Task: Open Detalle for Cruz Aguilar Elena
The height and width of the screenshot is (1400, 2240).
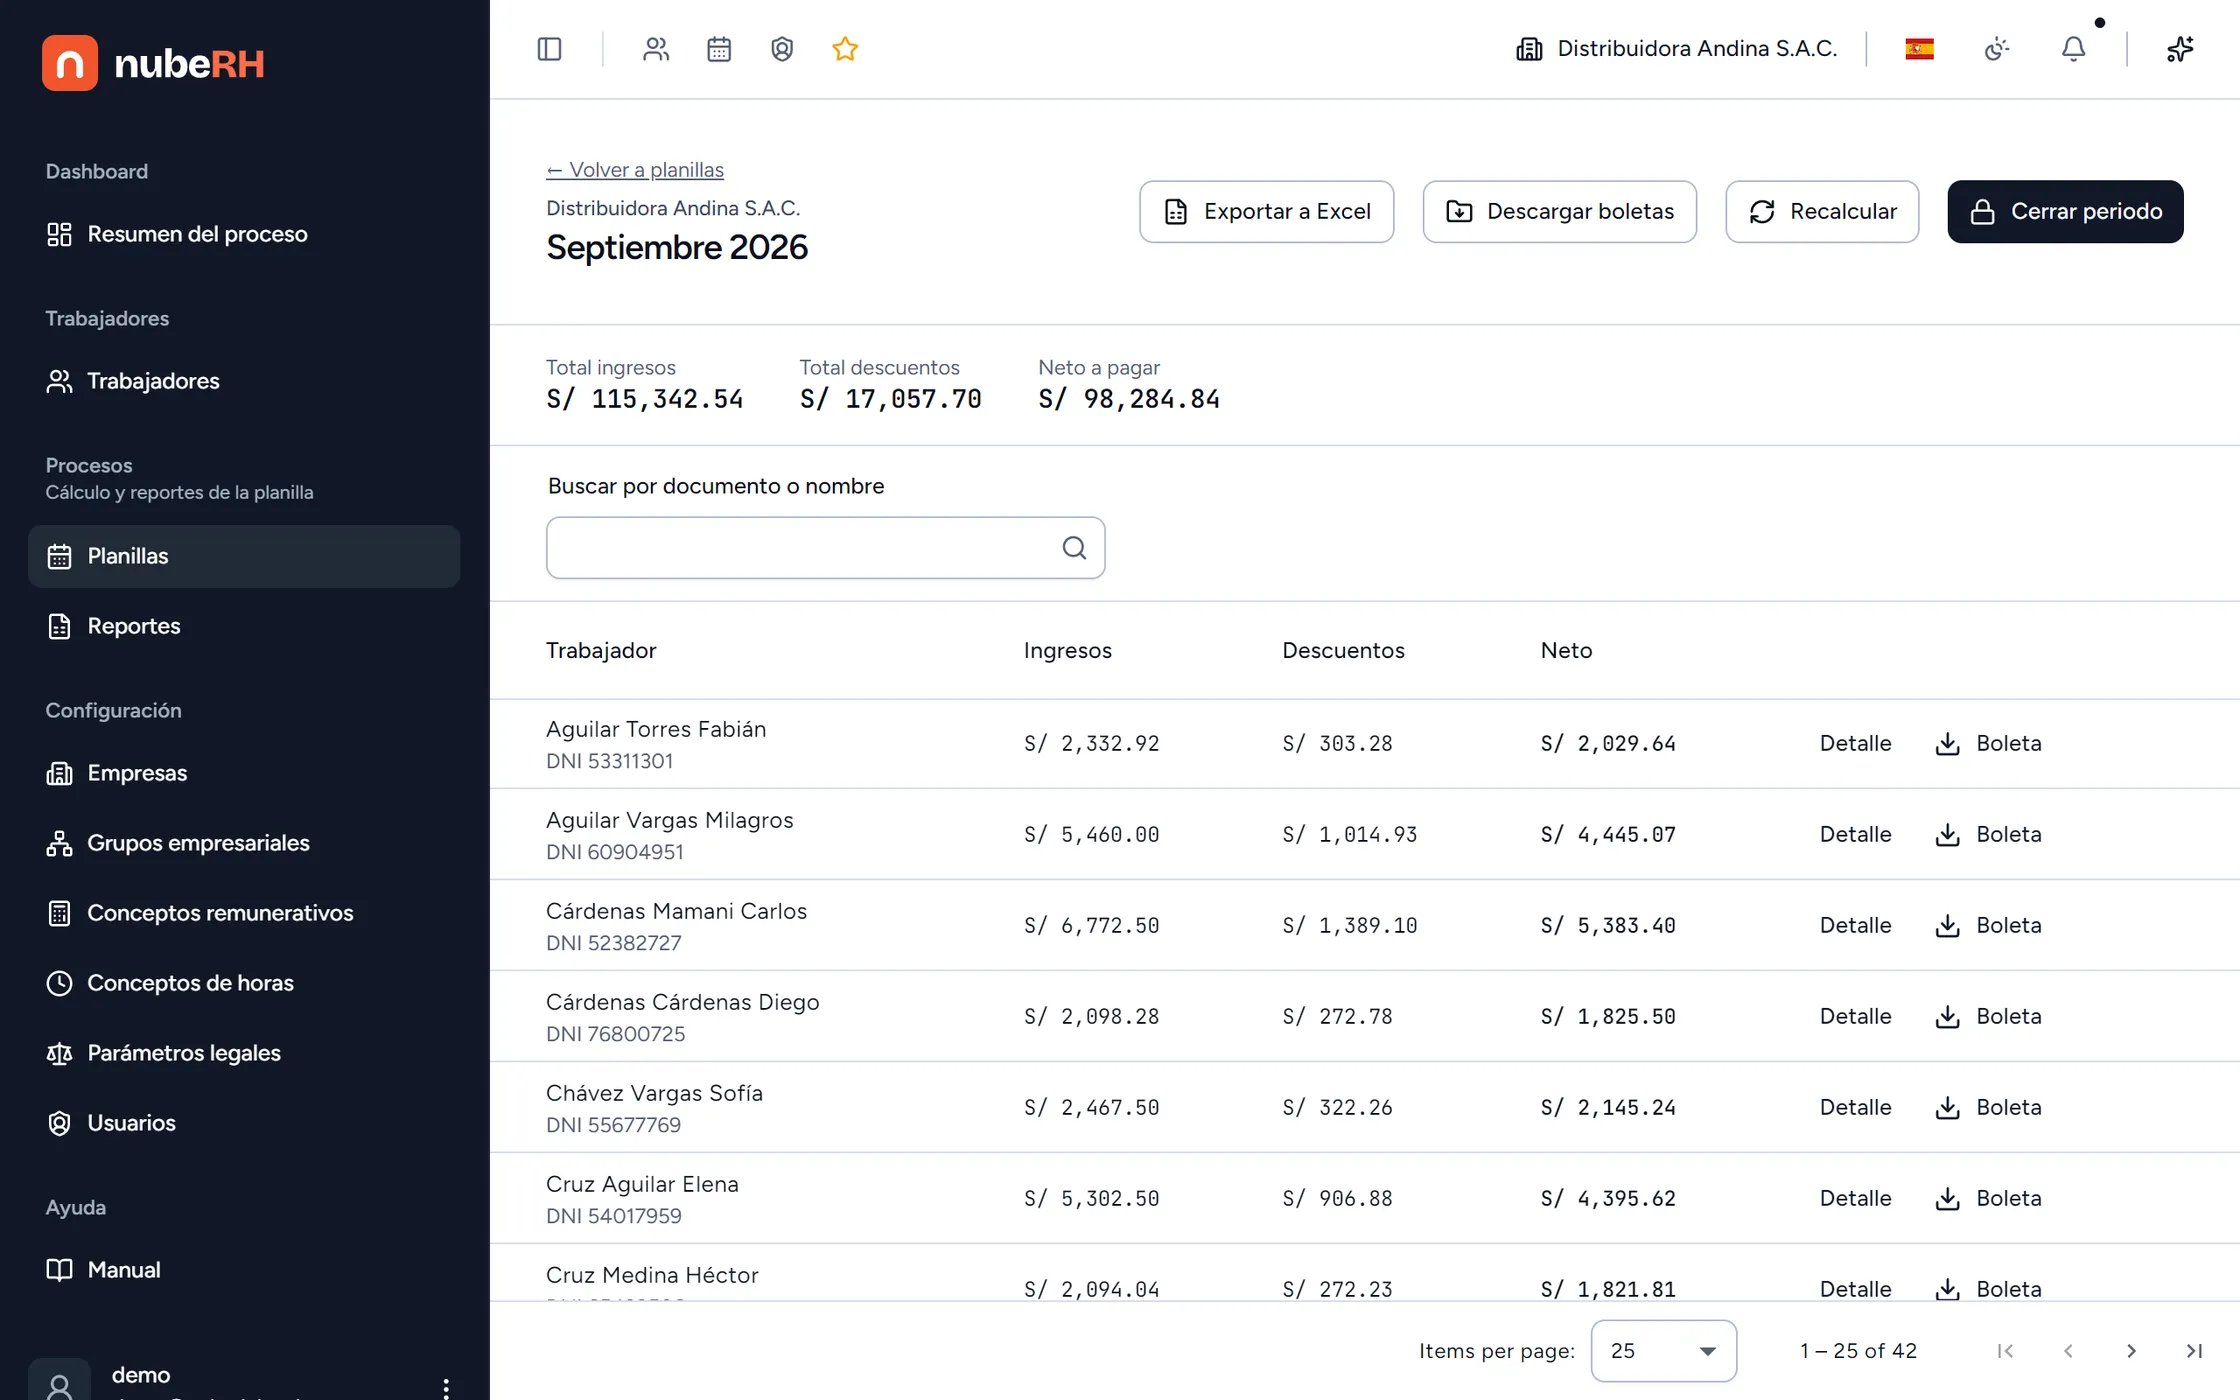Action: (x=1855, y=1198)
